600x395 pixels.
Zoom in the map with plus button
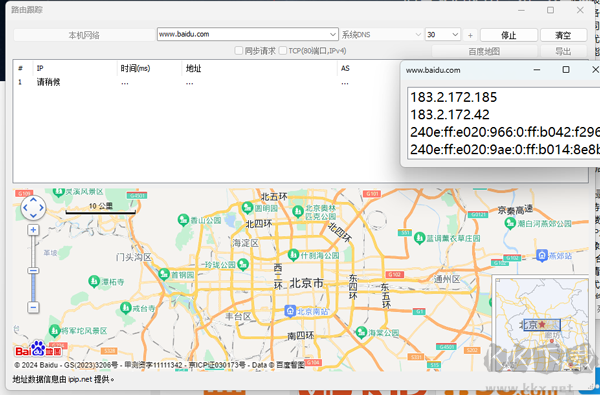[x=33, y=230]
